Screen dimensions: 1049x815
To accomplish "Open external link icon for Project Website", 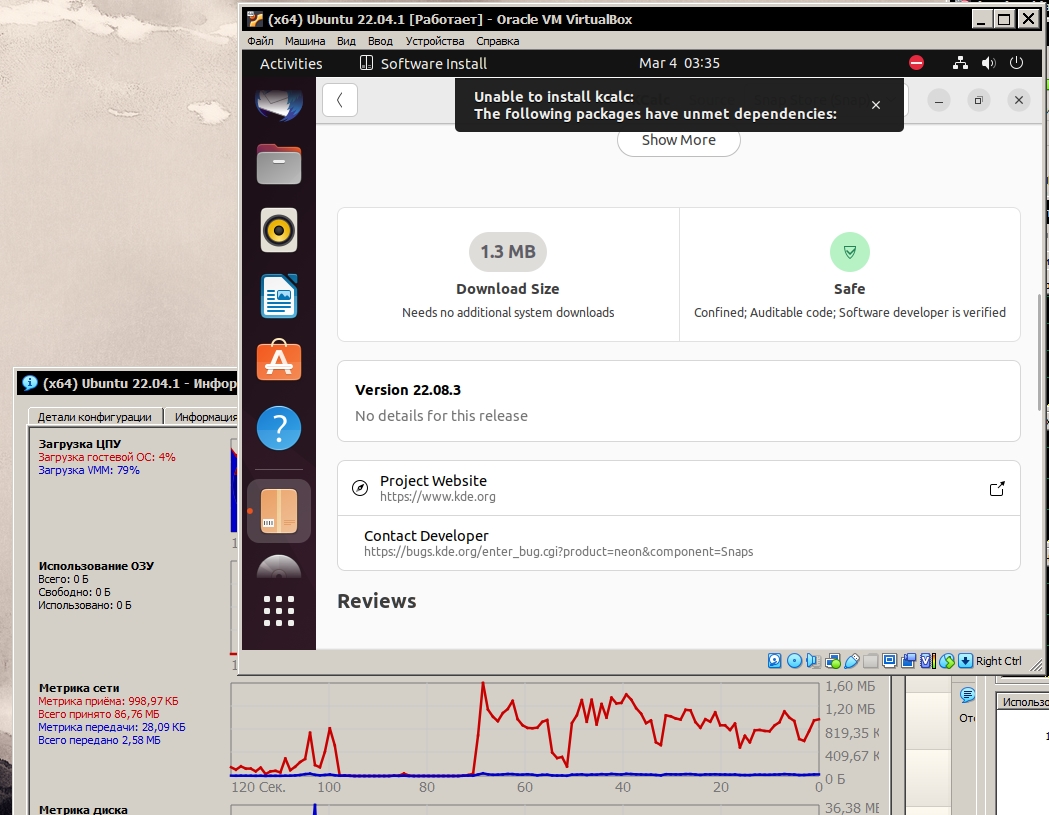I will (997, 488).
